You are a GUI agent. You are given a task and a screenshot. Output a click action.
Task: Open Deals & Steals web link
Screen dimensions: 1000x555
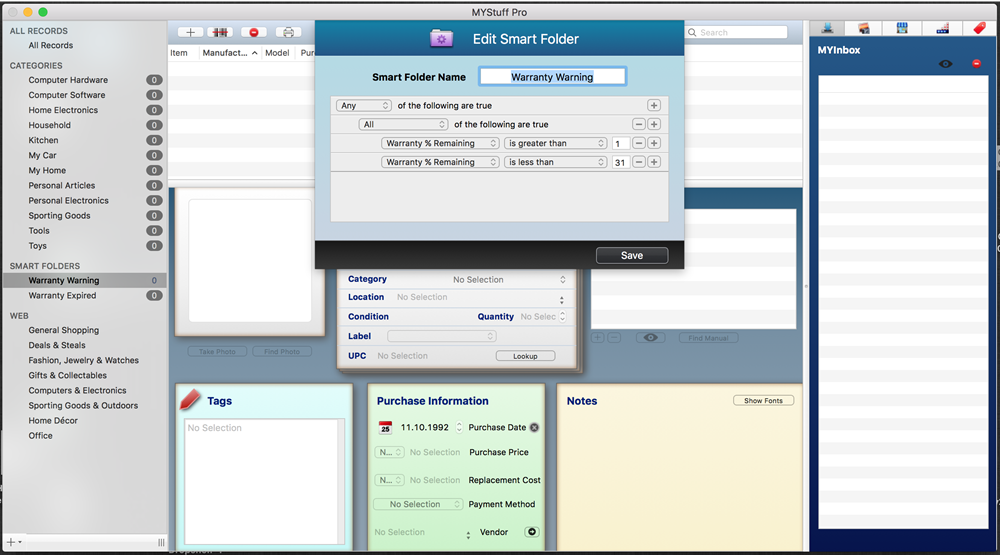point(57,345)
